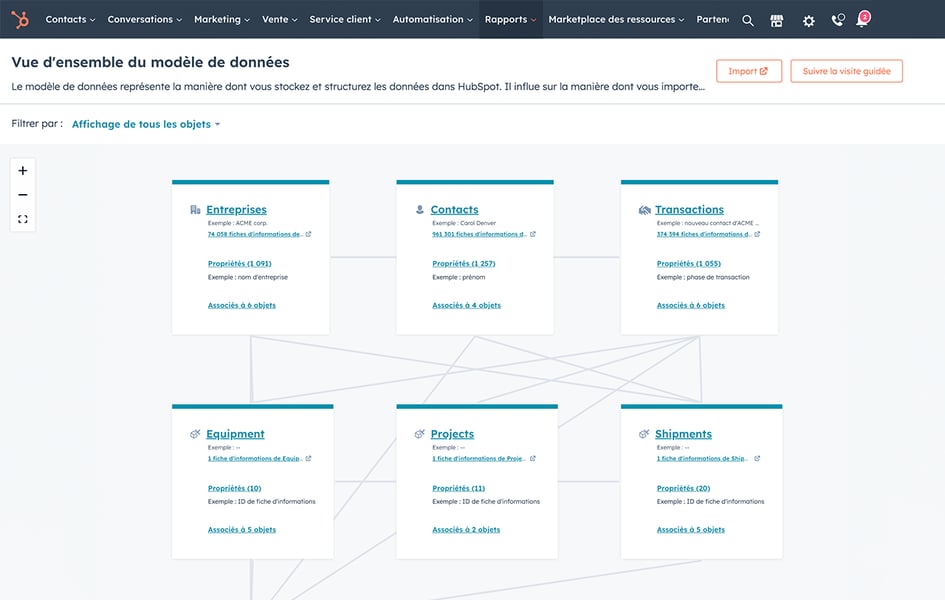Screen dimensions: 945x600
Task: Click the person icon on the Contacts card
Action: [x=421, y=209]
